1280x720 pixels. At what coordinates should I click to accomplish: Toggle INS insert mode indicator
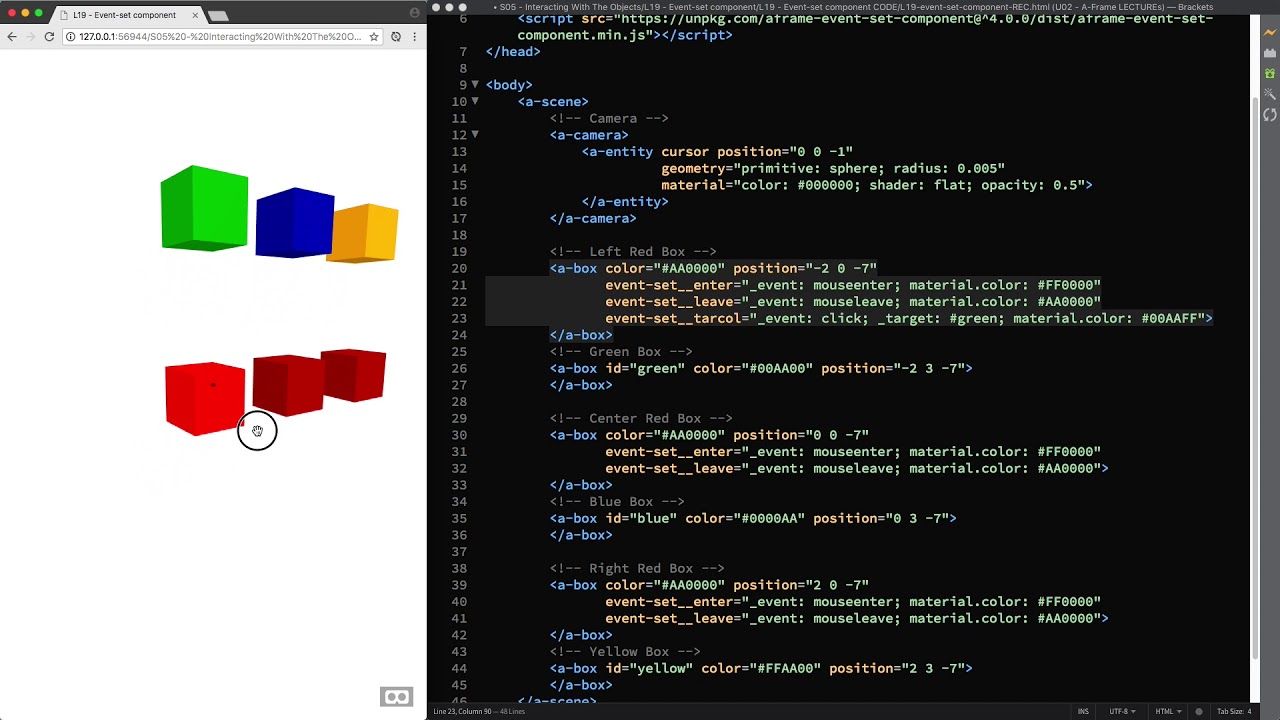(x=1083, y=711)
